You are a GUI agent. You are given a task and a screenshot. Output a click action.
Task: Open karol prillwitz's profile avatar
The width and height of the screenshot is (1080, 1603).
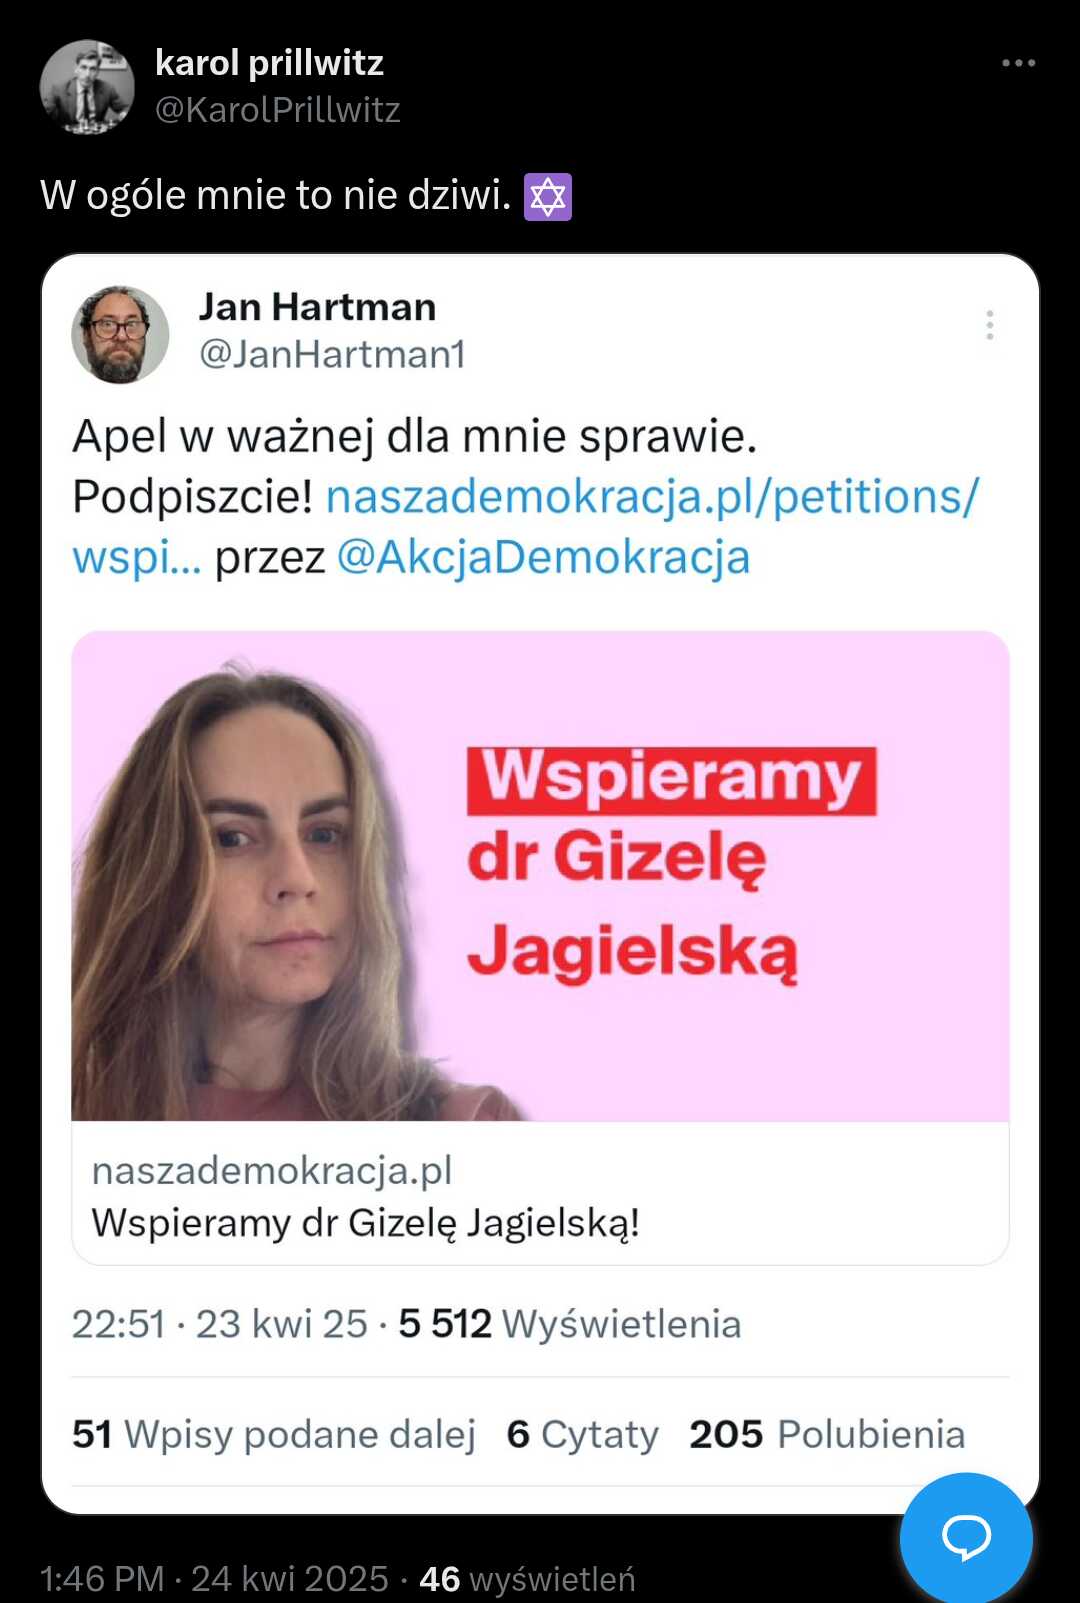pyautogui.click(x=87, y=87)
